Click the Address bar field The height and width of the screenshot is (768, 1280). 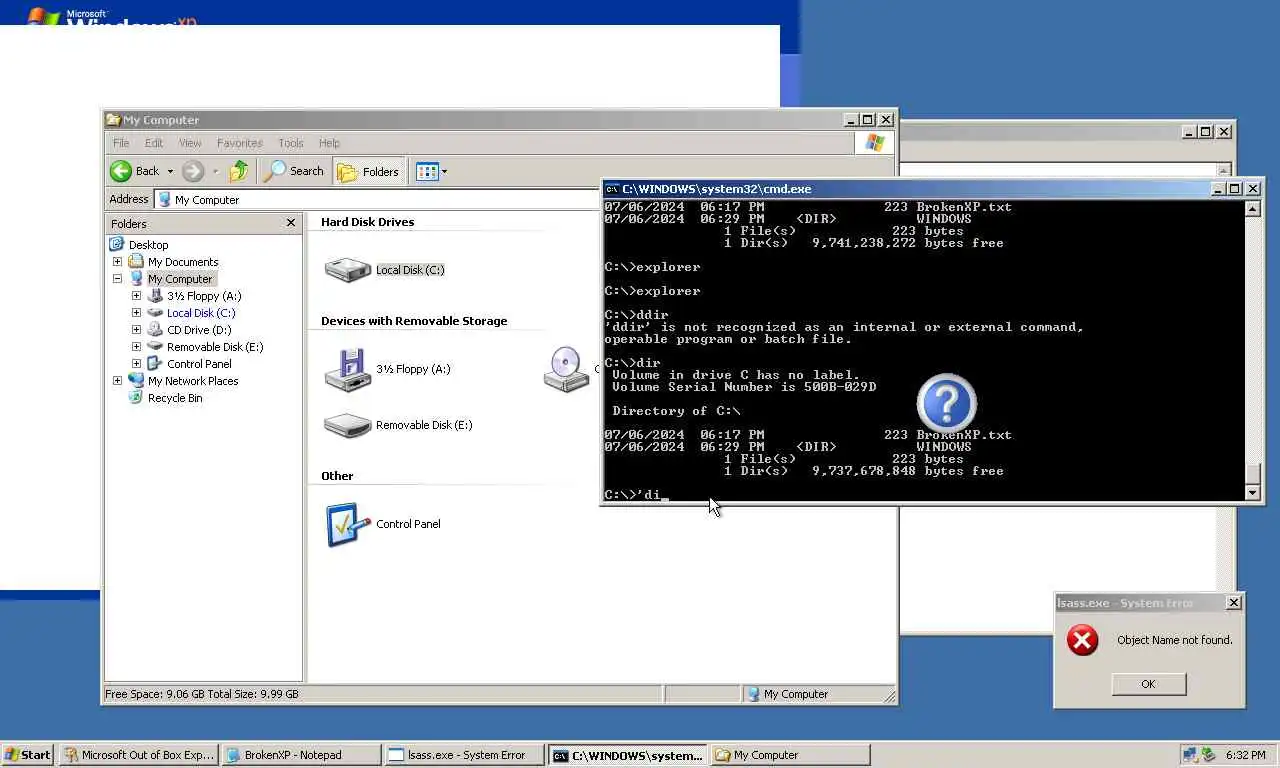pyautogui.click(x=378, y=199)
